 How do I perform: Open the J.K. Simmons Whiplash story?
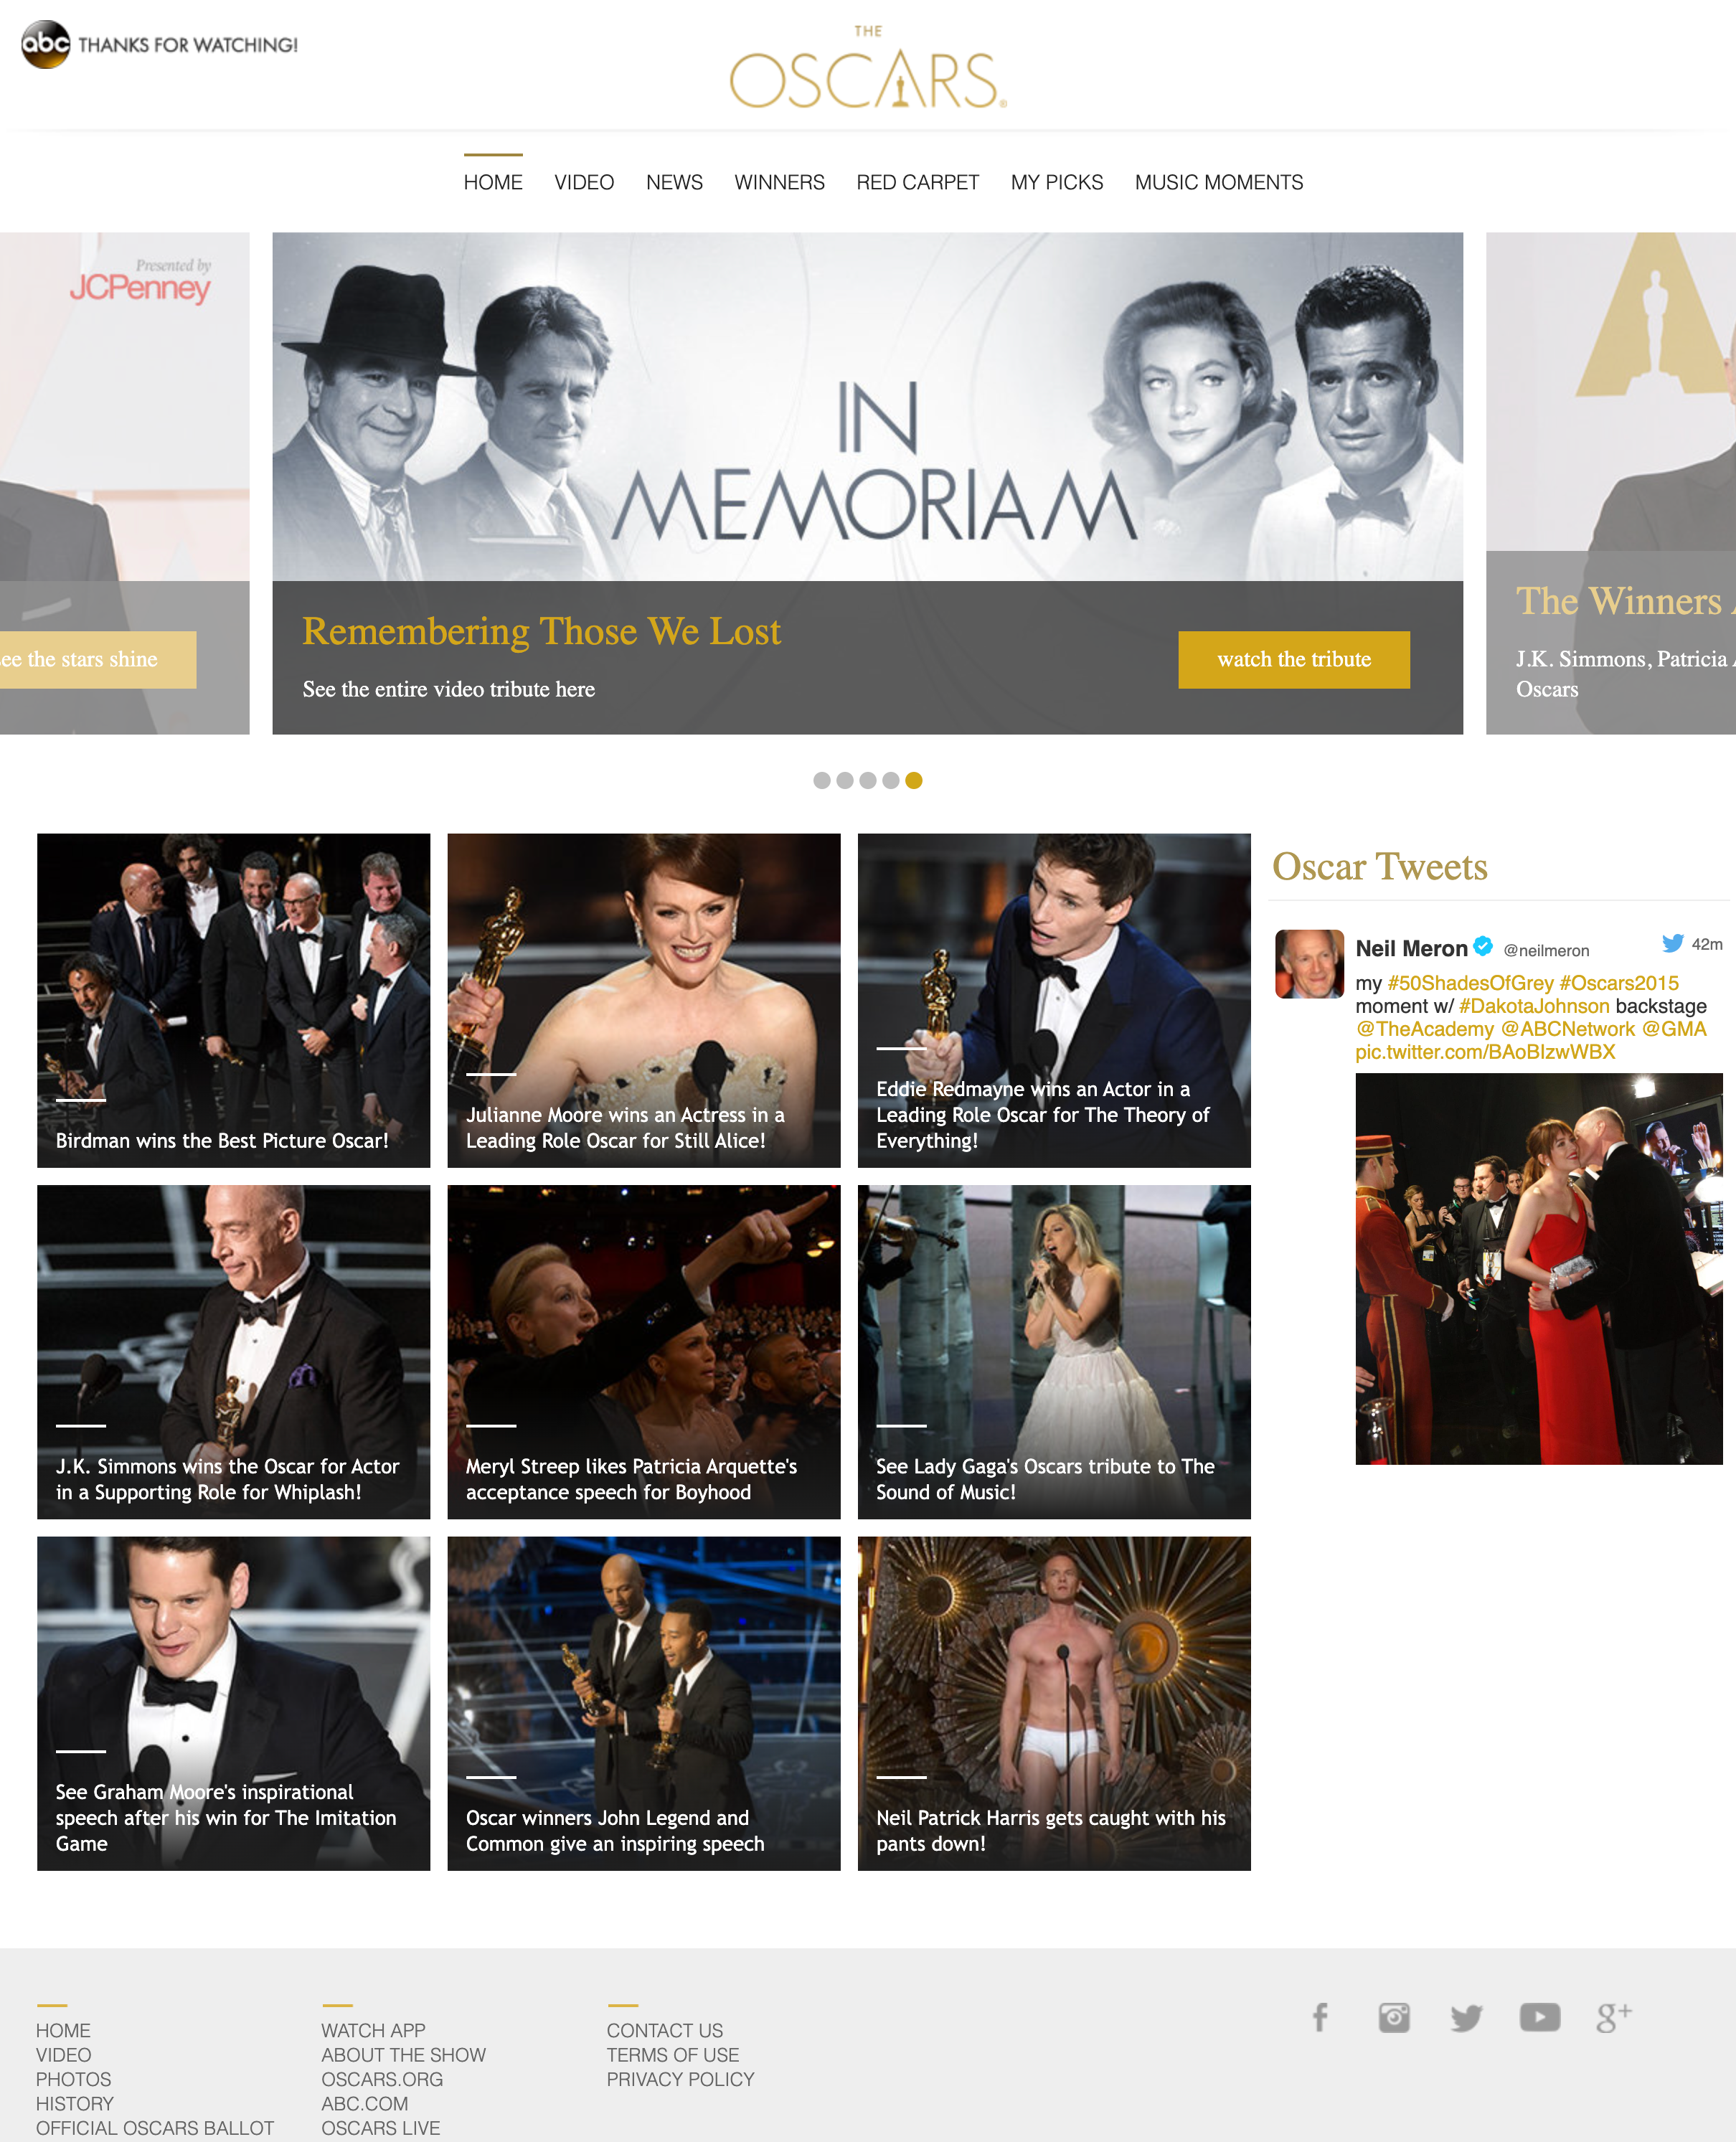pyautogui.click(x=233, y=1352)
